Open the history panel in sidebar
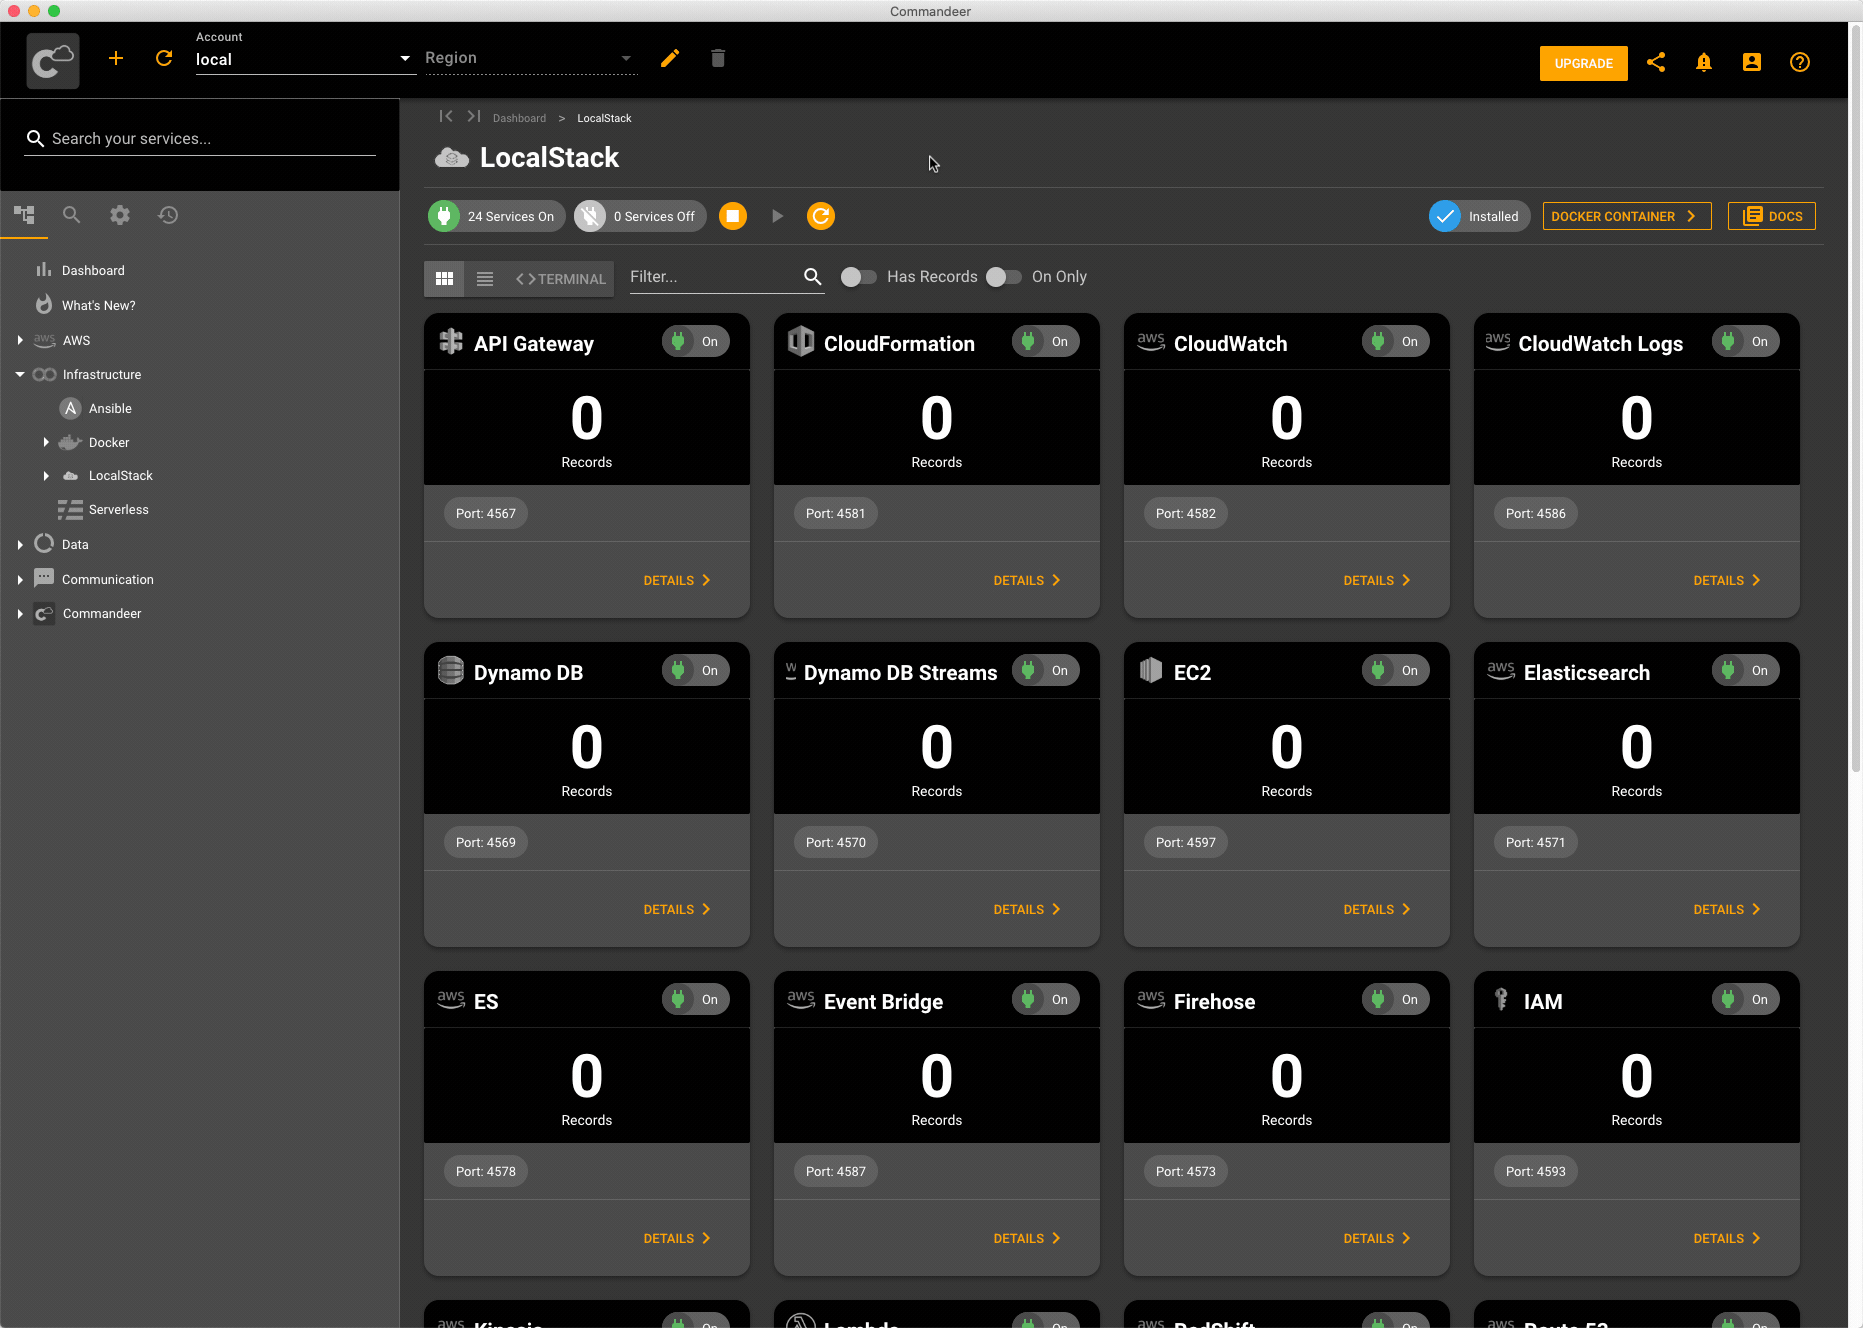The height and width of the screenshot is (1328, 1863). [x=167, y=215]
